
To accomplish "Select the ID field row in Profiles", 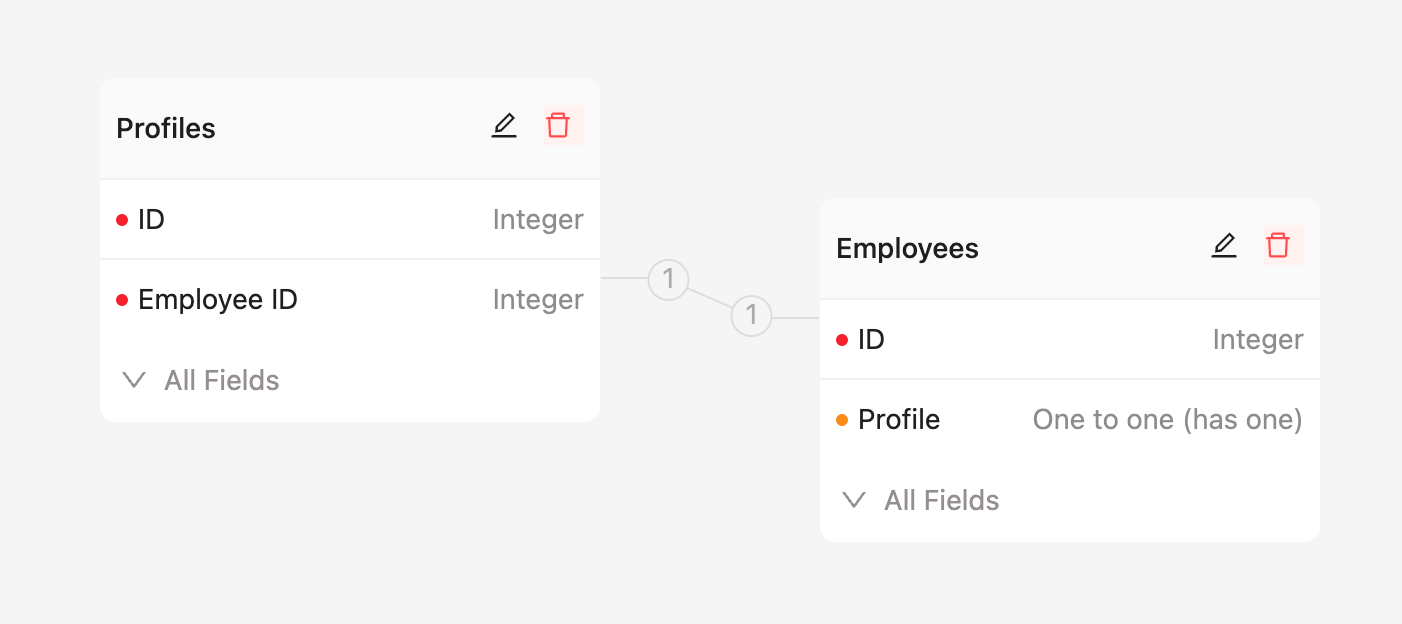I will (x=350, y=220).
